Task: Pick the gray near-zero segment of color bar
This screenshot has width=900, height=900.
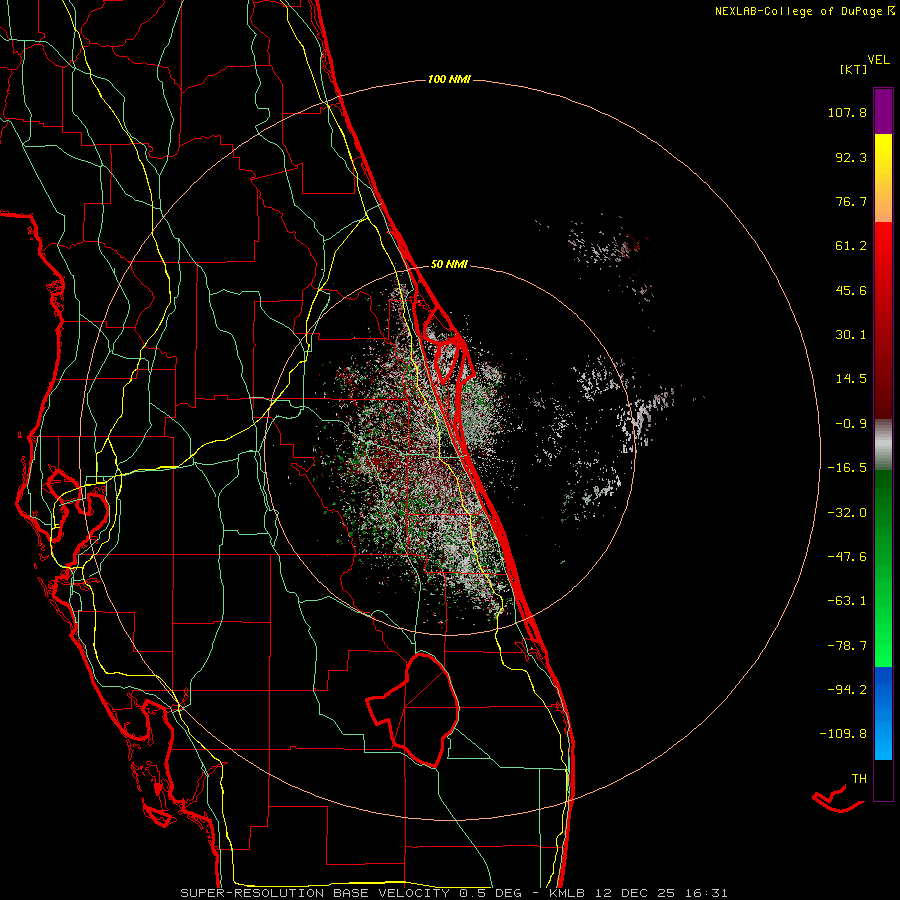Action: coord(883,445)
